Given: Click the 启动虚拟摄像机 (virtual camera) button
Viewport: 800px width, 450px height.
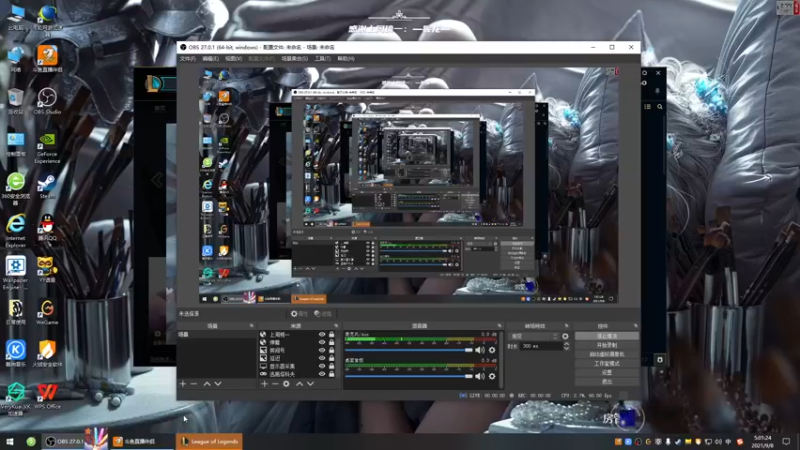Looking at the screenshot, I should tap(607, 354).
